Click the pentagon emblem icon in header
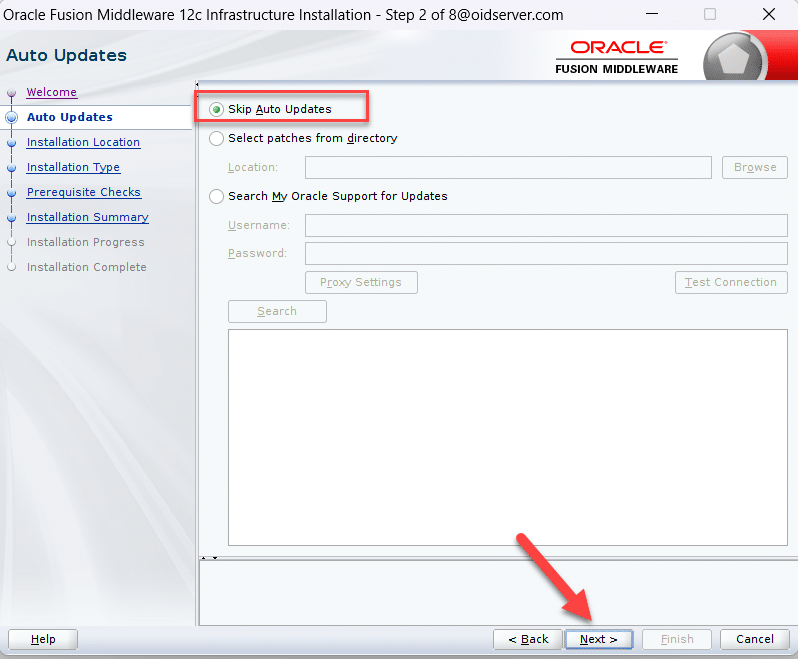Viewport: 798px width, 659px height. tap(735, 59)
